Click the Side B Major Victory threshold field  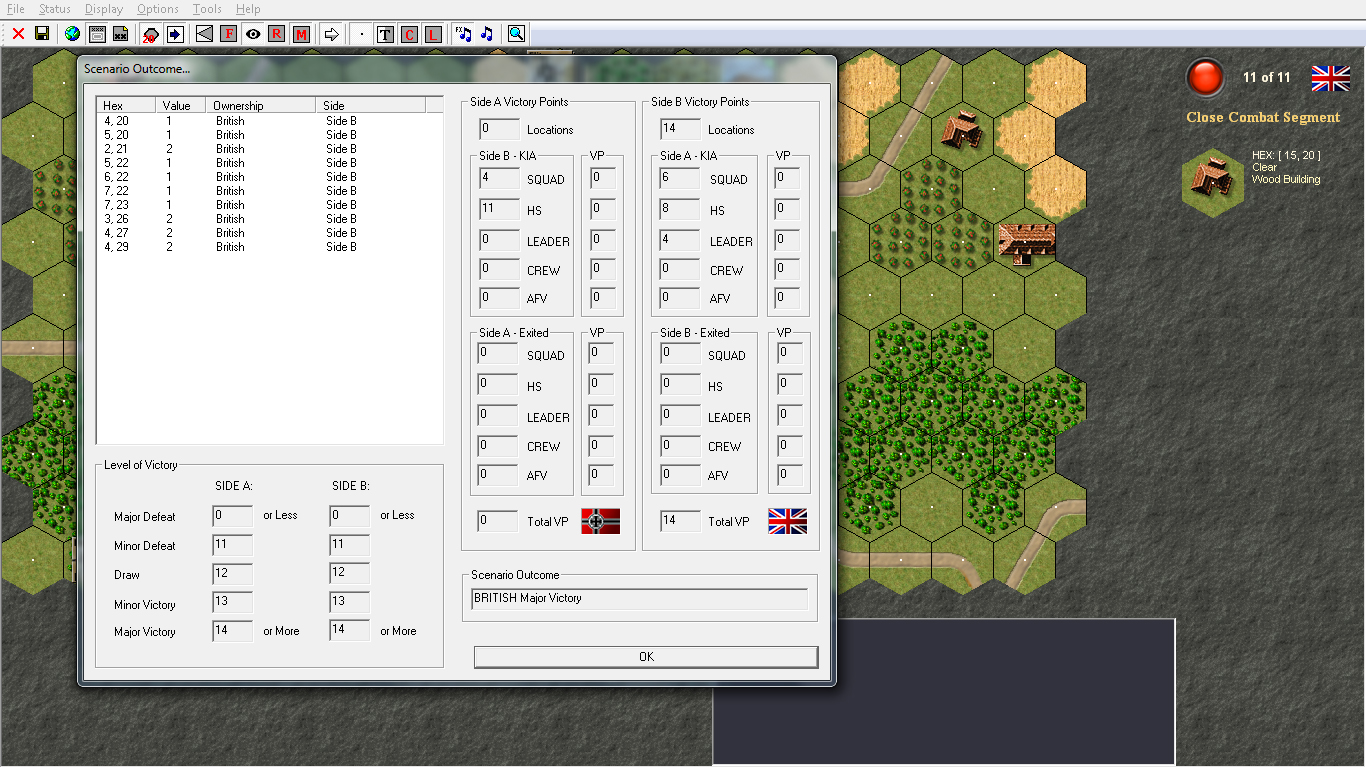[x=349, y=631]
